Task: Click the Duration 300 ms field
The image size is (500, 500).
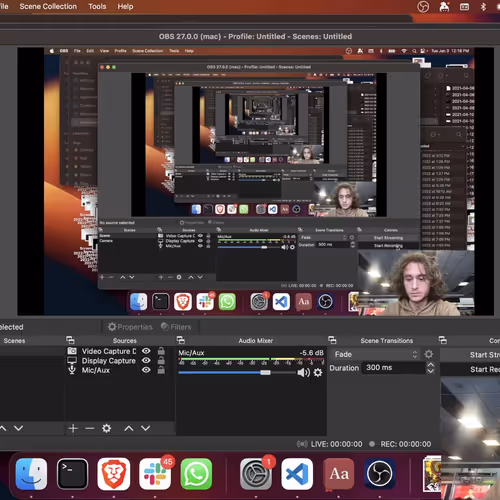Action: [393, 368]
